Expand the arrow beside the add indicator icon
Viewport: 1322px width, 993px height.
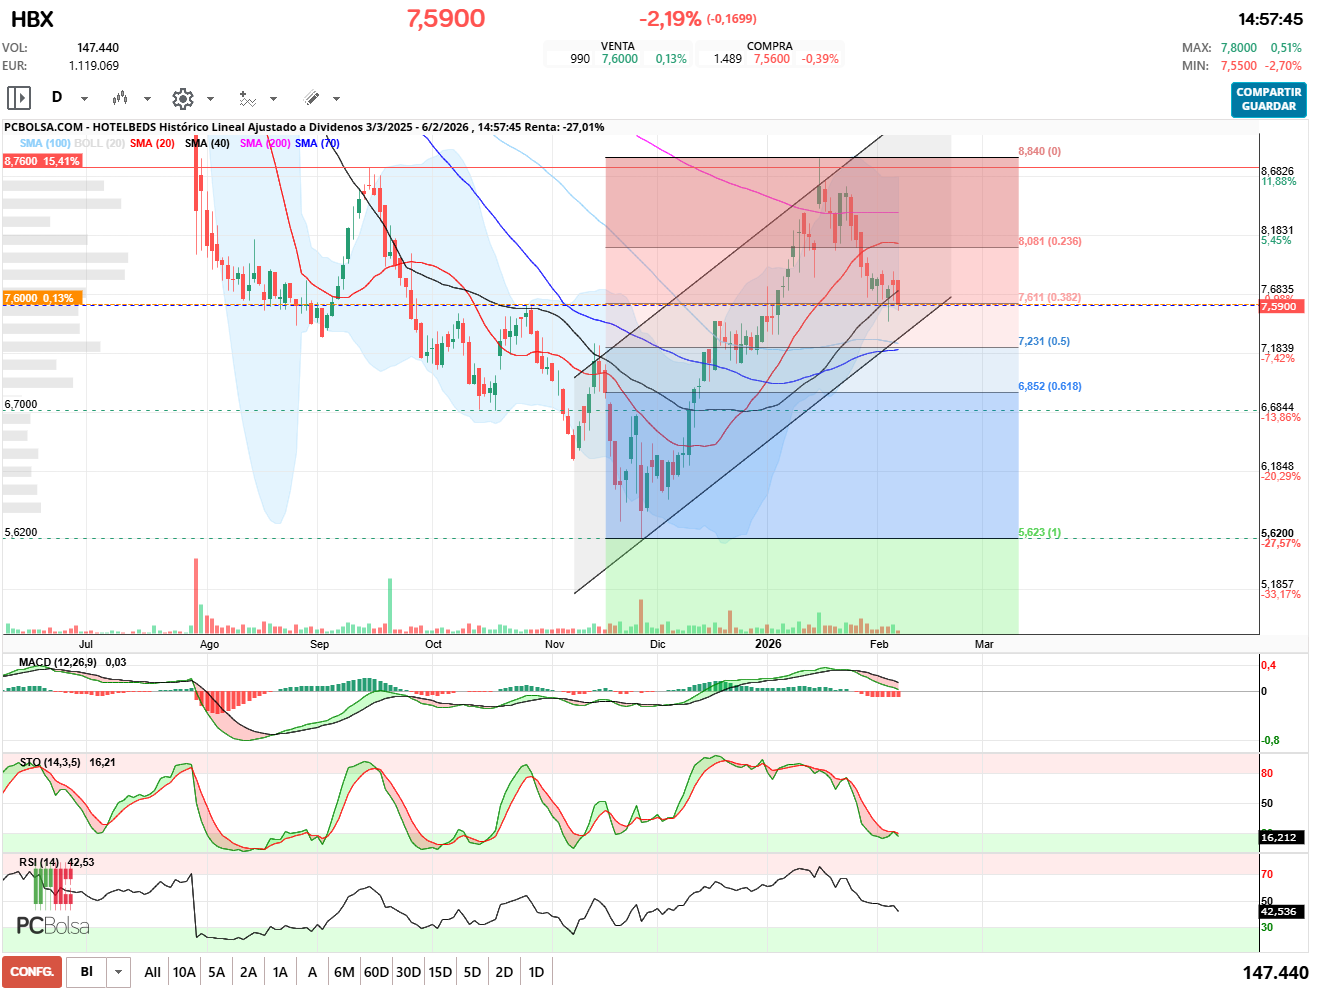pos(273,99)
